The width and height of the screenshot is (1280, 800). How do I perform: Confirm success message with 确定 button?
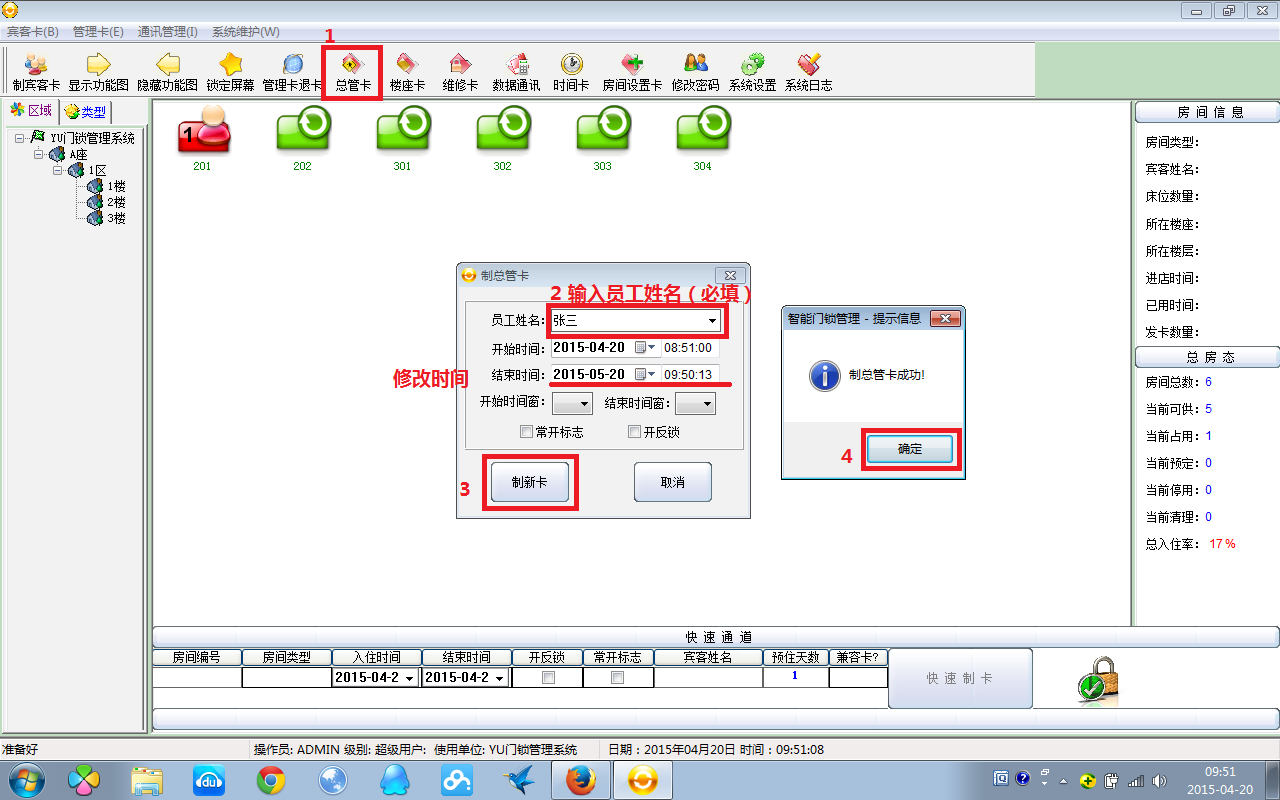click(910, 450)
